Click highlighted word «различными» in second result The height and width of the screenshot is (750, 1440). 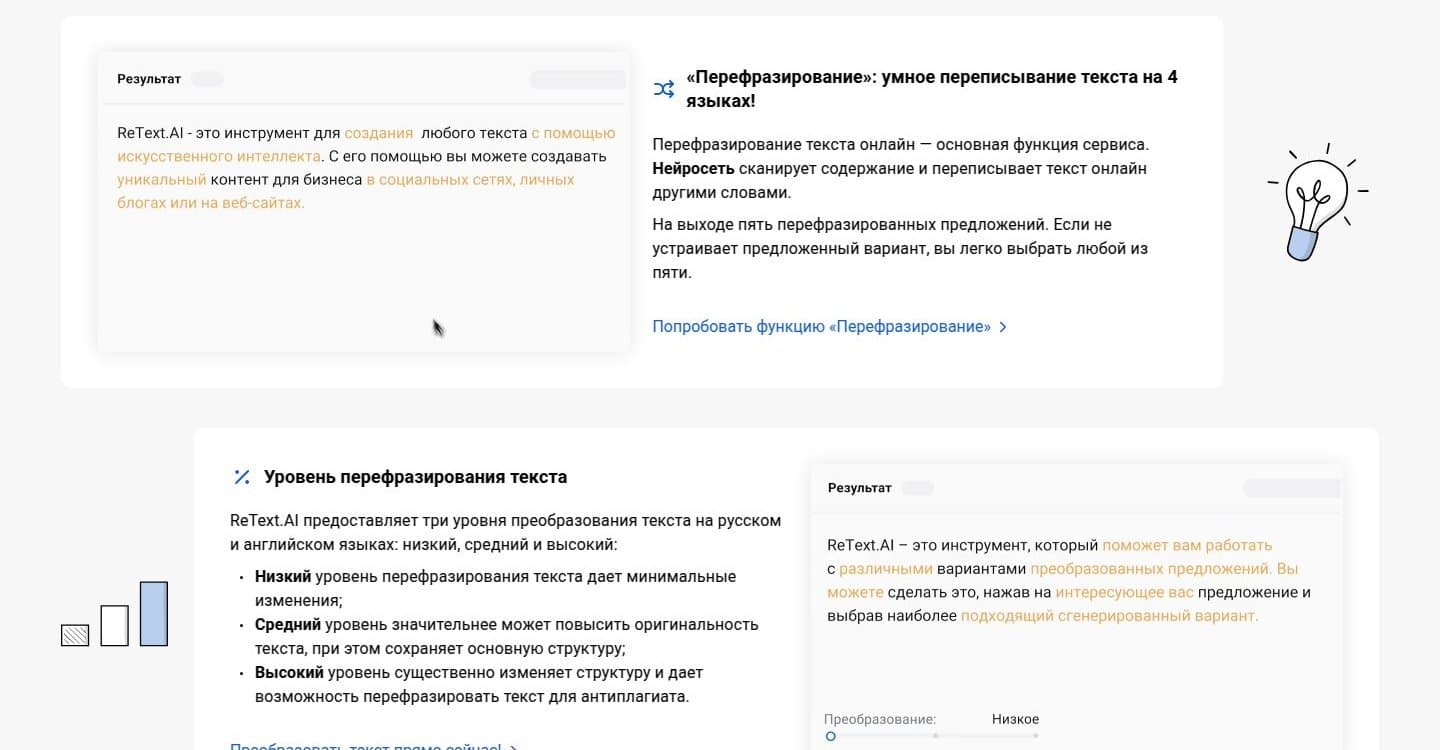coord(886,569)
